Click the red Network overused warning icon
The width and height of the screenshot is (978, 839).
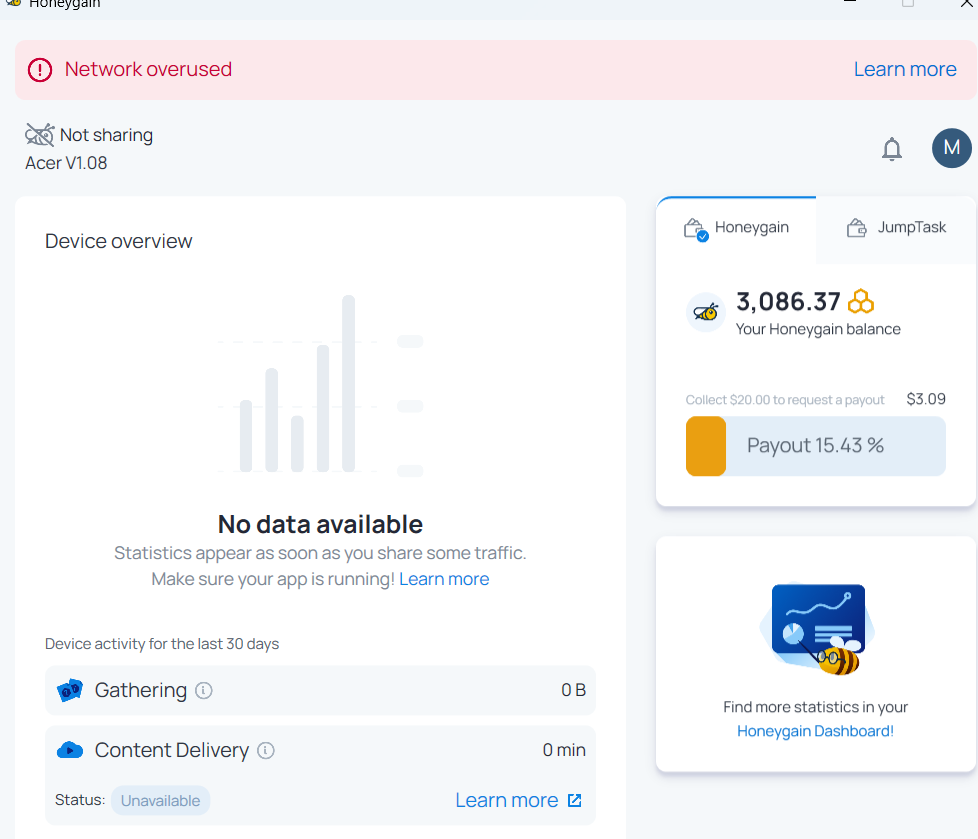pos(40,70)
